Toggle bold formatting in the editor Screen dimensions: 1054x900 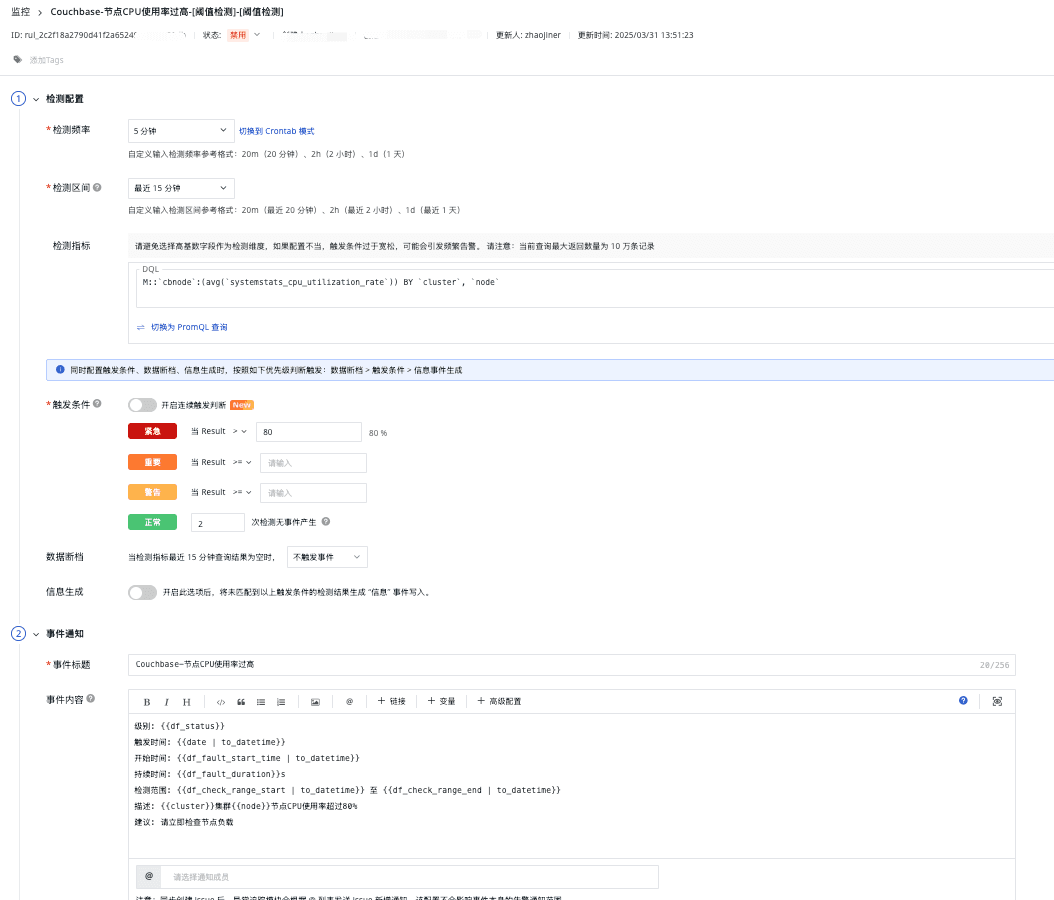coord(147,702)
